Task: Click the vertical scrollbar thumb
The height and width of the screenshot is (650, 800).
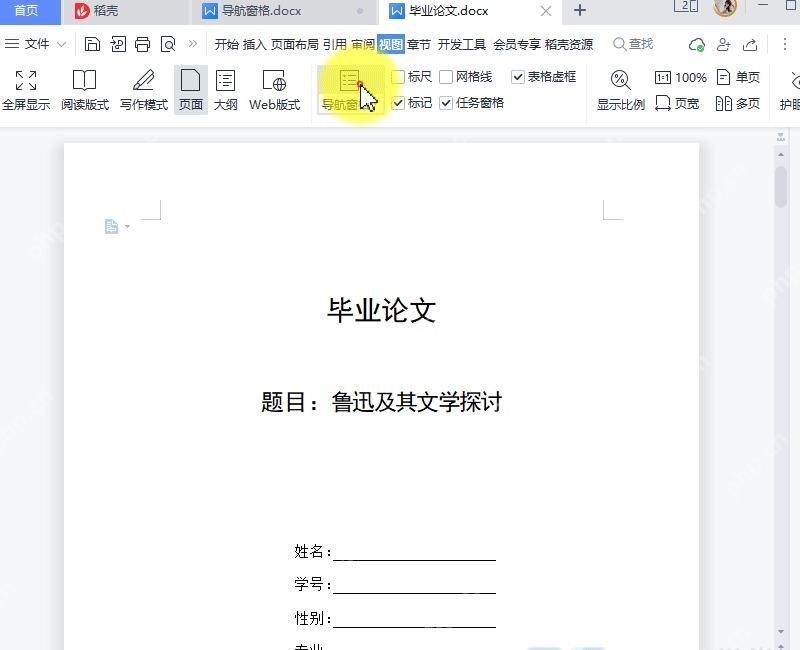Action: click(x=781, y=187)
